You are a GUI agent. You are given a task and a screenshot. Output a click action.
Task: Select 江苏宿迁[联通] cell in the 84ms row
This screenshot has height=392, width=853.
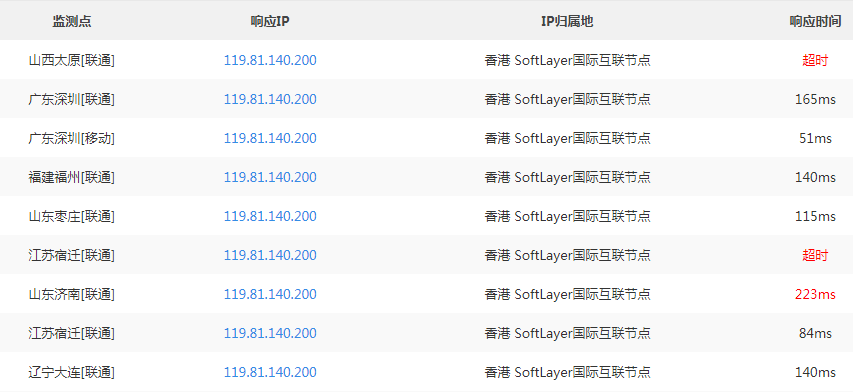tap(72, 333)
